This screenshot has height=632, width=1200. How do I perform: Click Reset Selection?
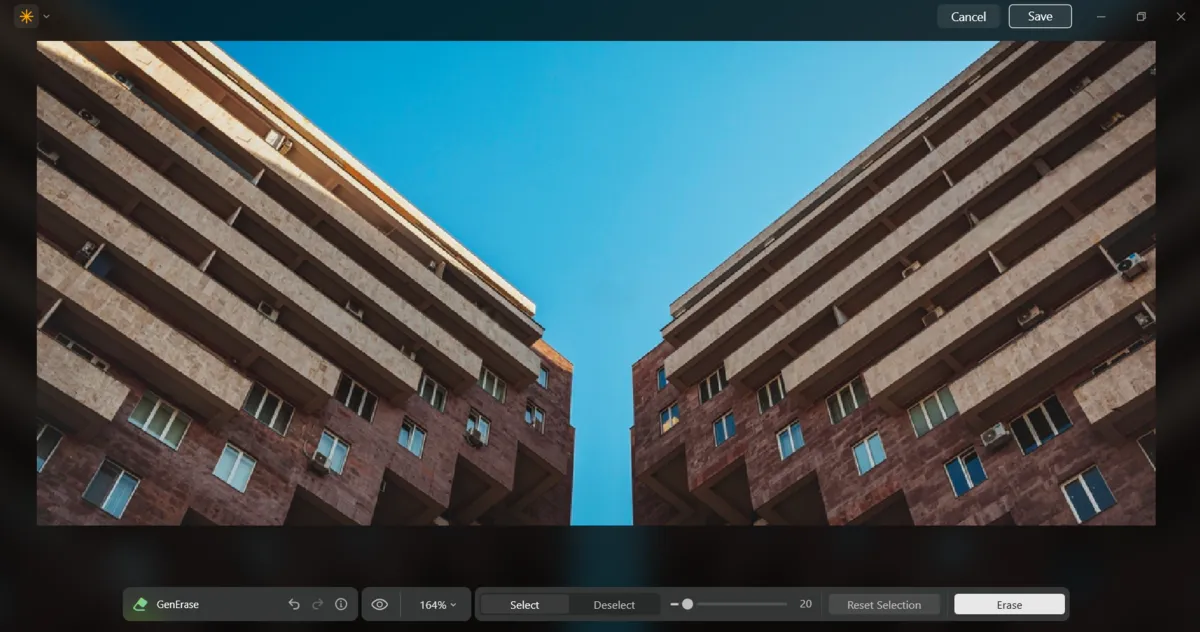884,604
